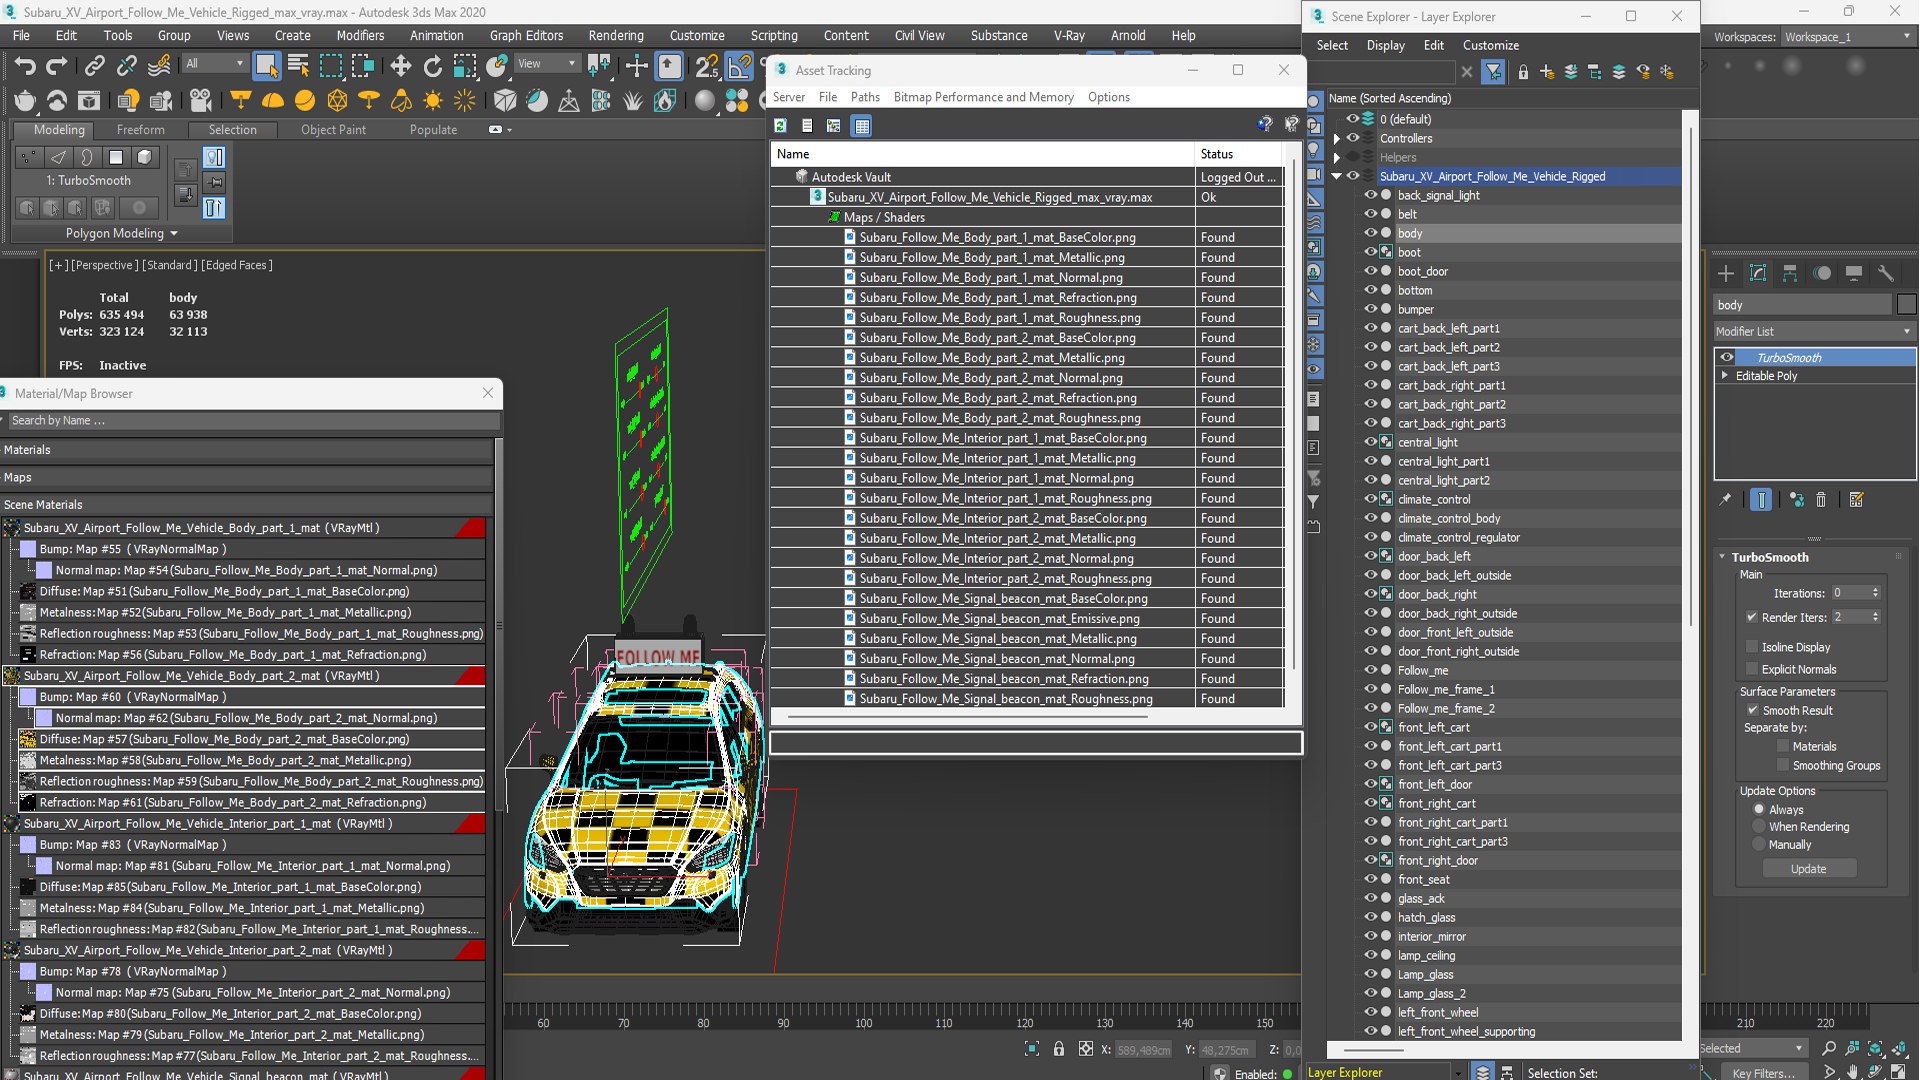The image size is (1920, 1080).
Task: Open Paths menu in Asset Tracking
Action: click(x=865, y=97)
